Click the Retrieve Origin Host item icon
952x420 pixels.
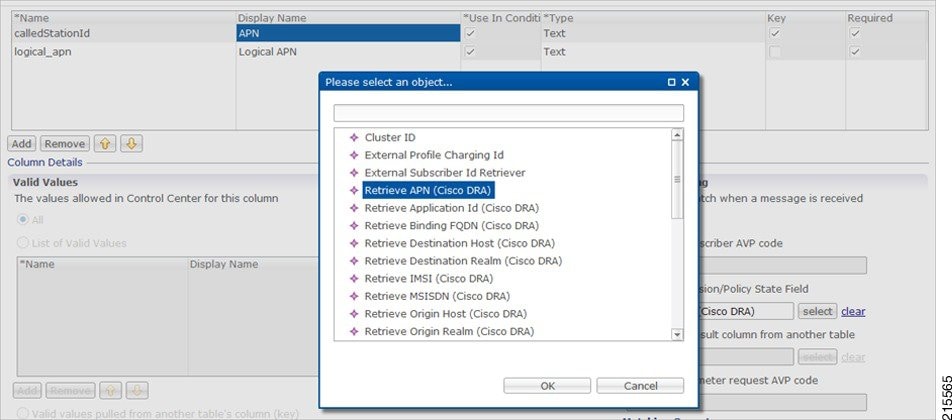click(355, 314)
